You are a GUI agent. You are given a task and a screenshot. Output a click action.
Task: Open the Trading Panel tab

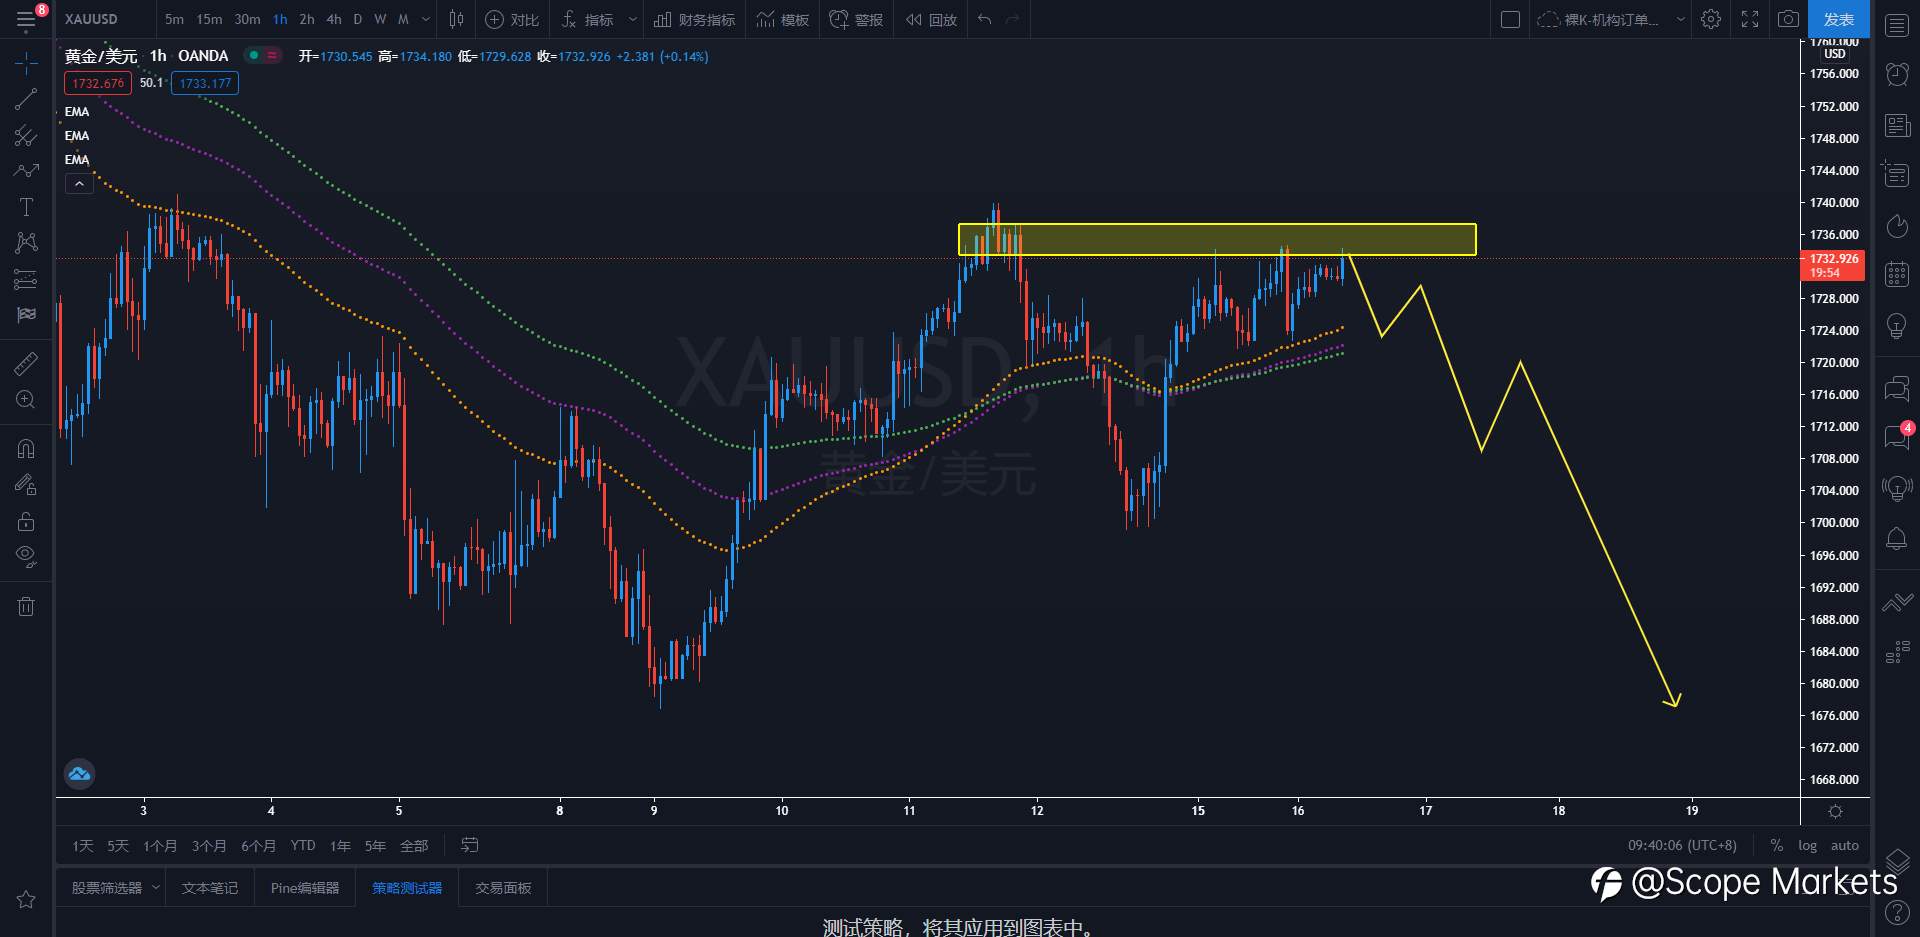pyautogui.click(x=503, y=888)
